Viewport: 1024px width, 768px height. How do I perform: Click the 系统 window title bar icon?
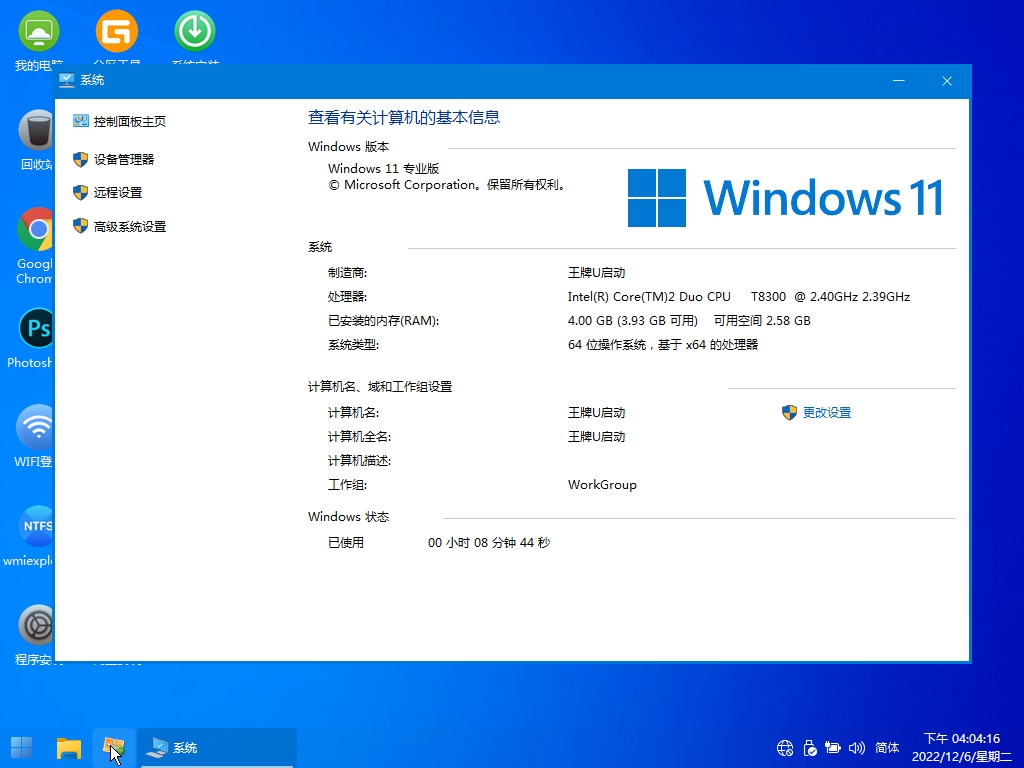click(x=67, y=80)
